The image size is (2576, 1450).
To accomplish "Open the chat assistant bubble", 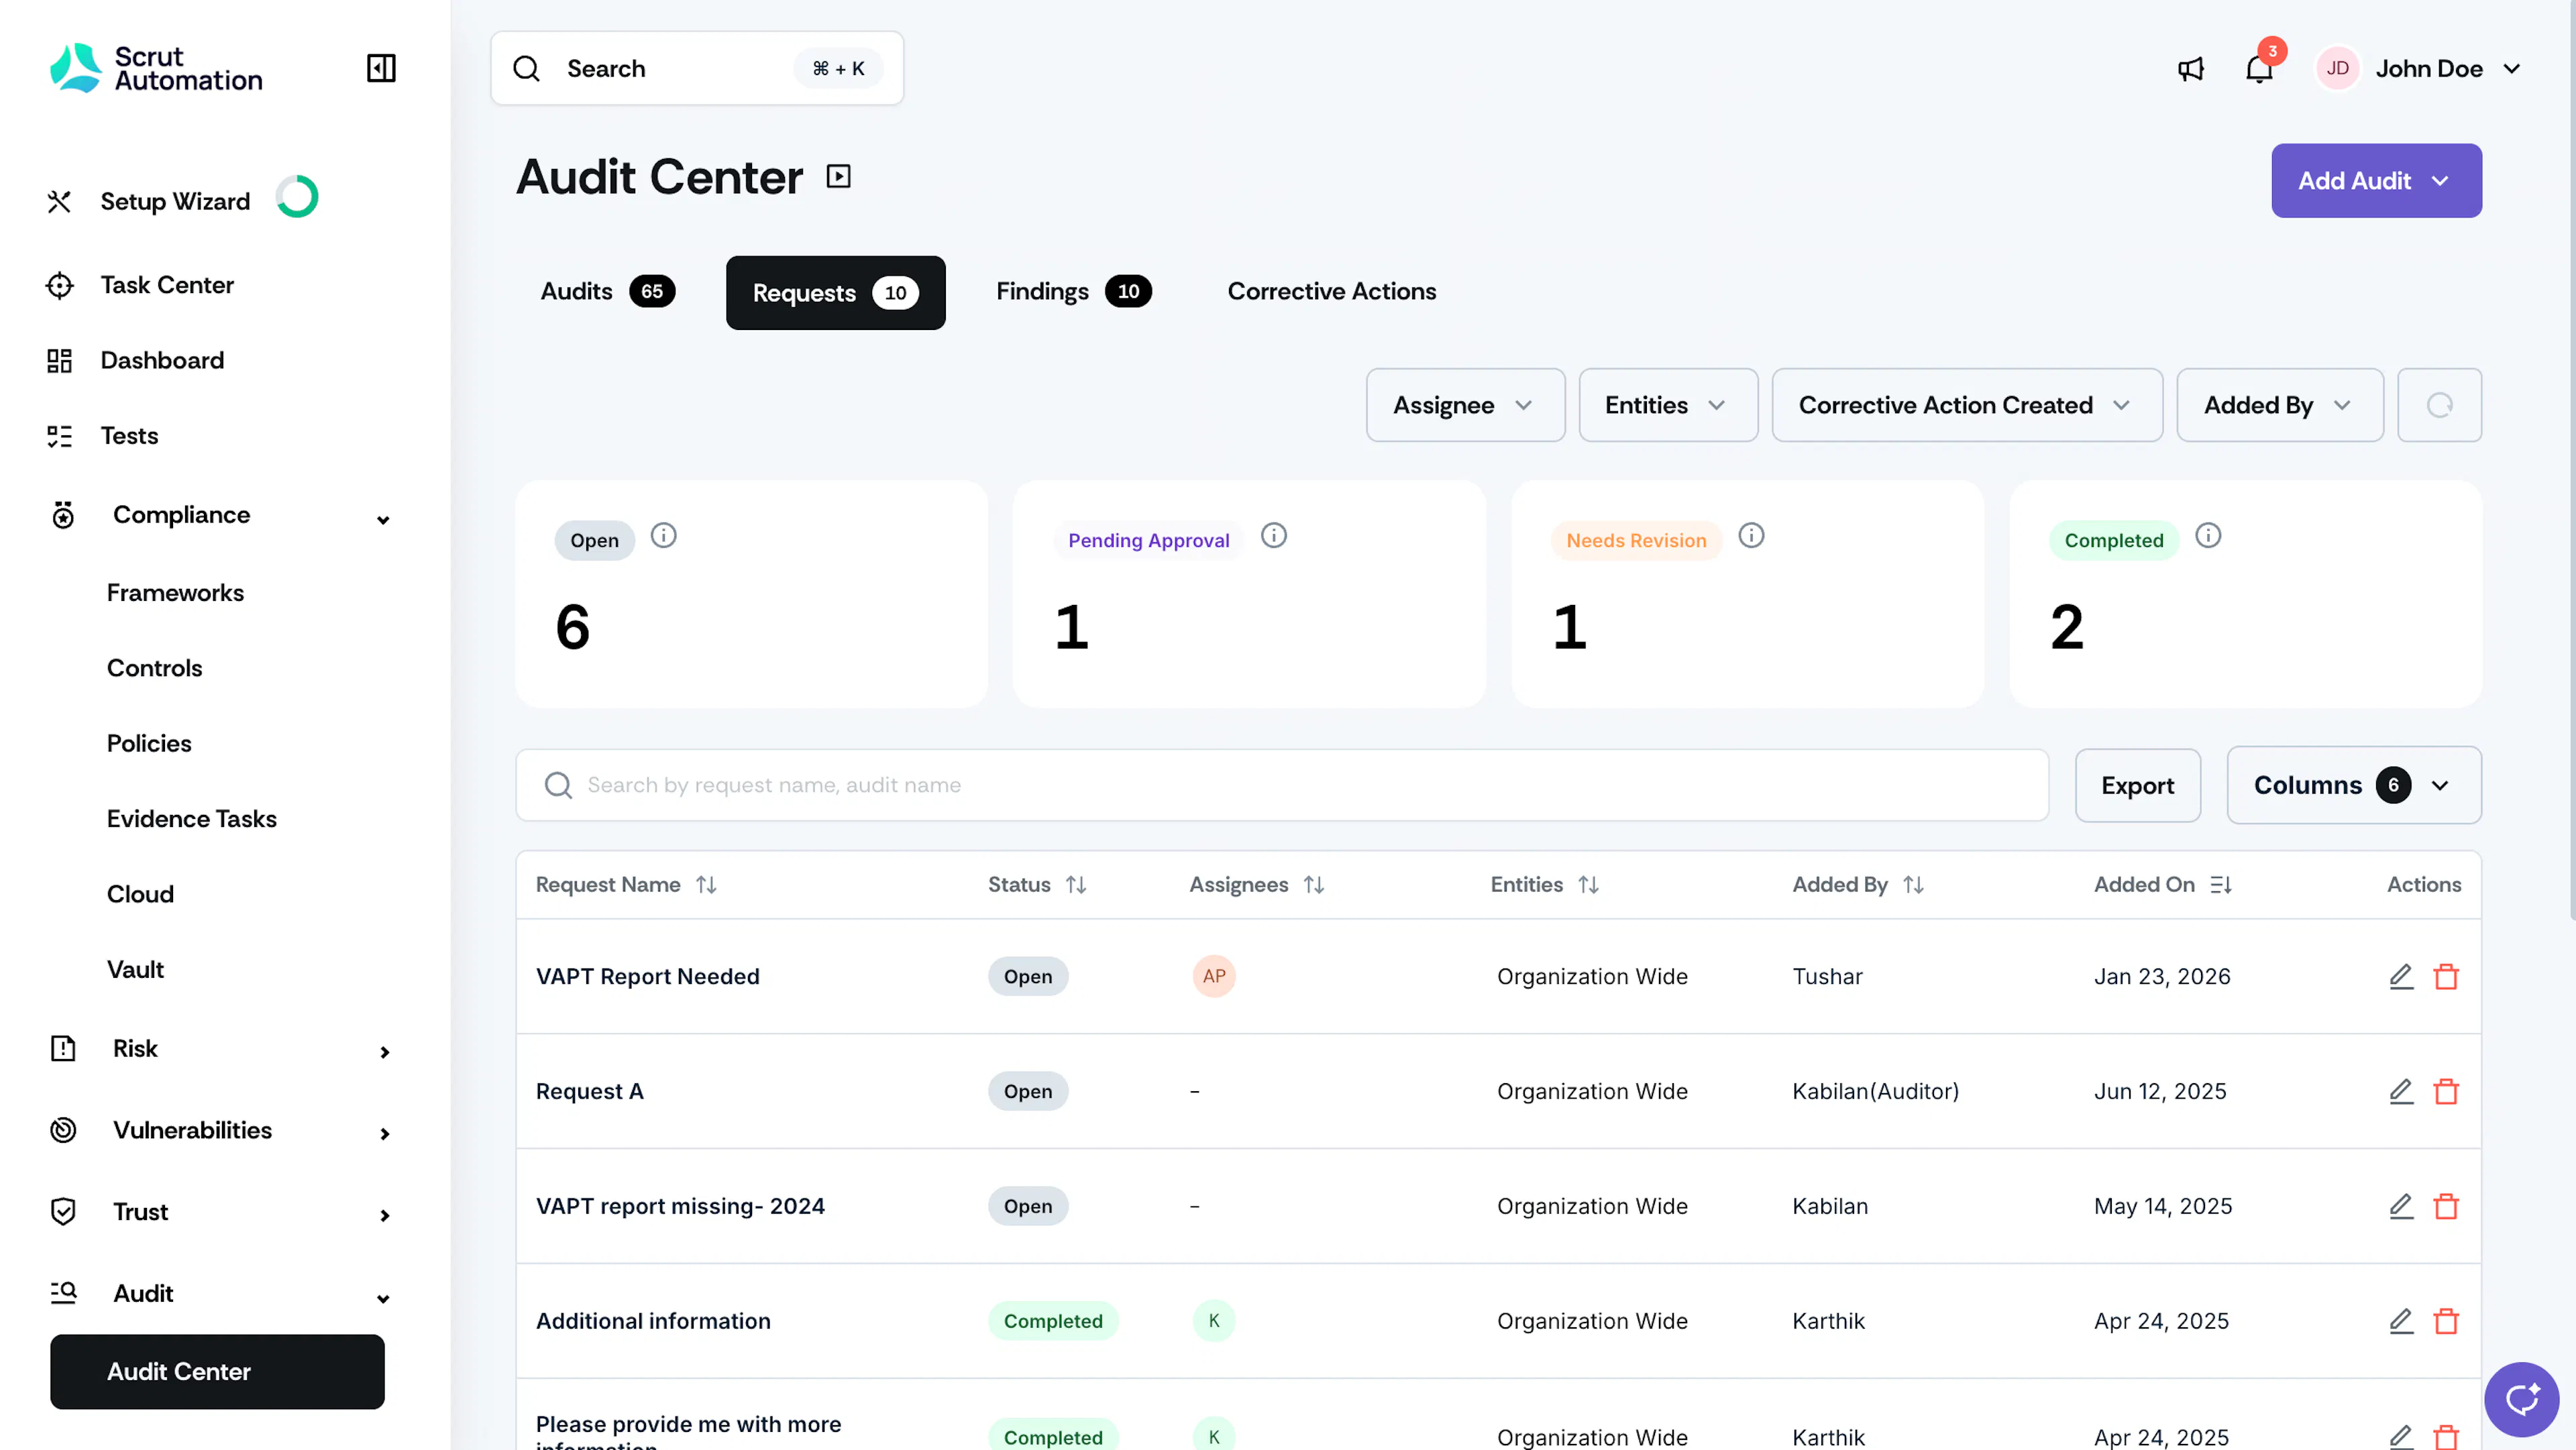I will coord(2521,1399).
